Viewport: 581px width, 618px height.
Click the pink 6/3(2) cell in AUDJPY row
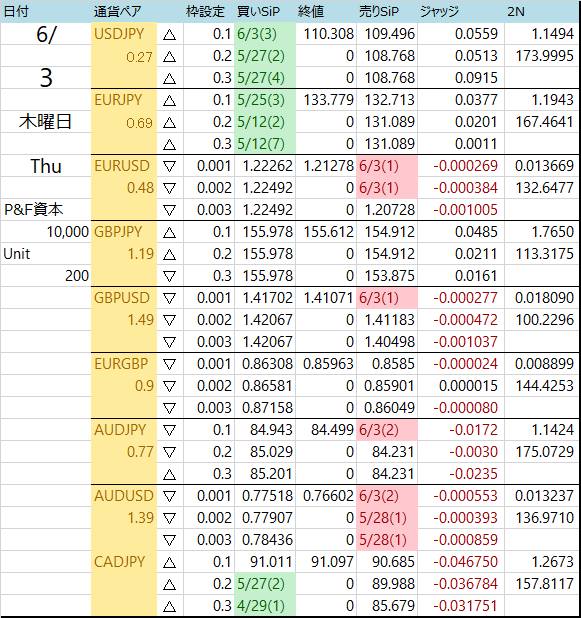(x=387, y=430)
